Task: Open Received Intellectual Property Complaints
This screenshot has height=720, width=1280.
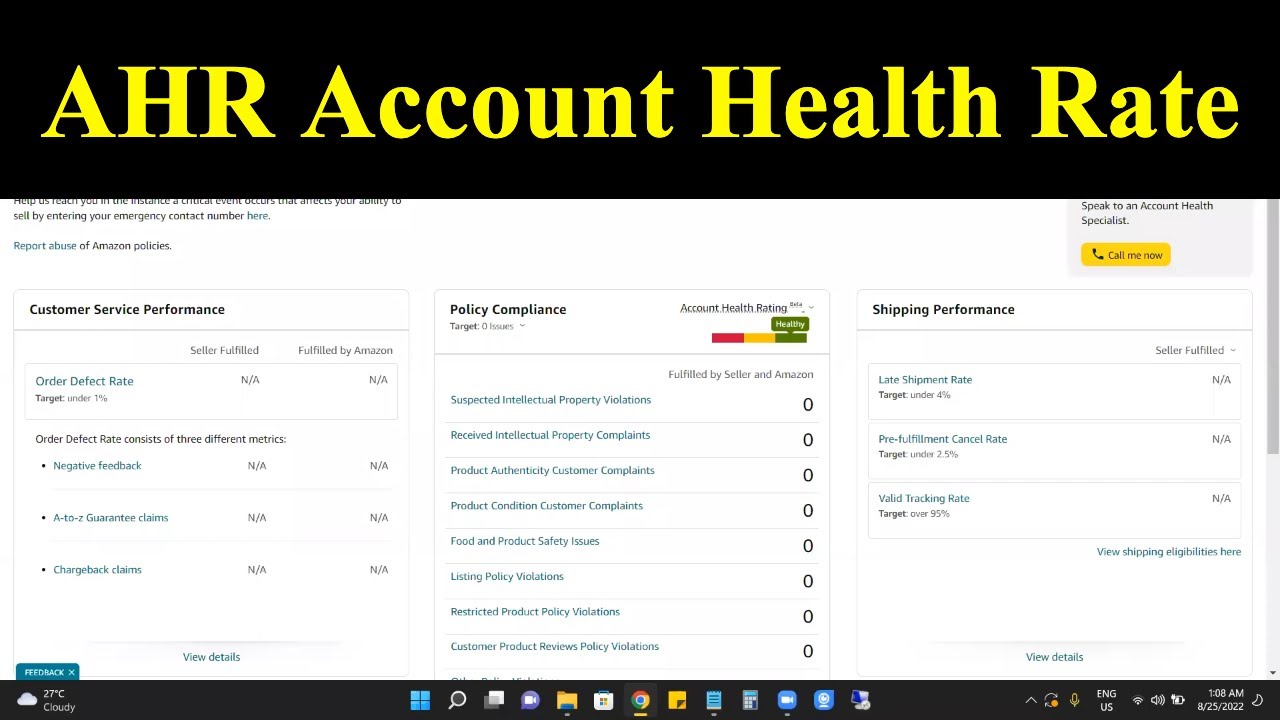Action: (x=550, y=435)
